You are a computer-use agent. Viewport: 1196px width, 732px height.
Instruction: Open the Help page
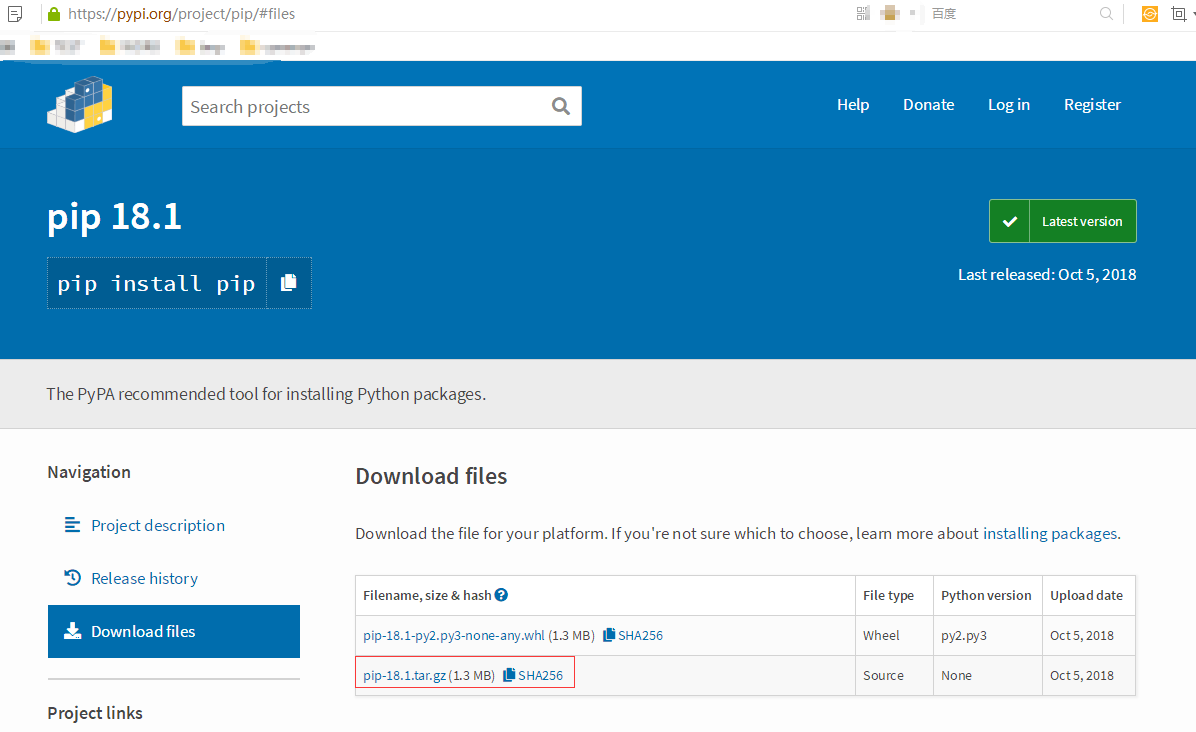pyautogui.click(x=853, y=104)
